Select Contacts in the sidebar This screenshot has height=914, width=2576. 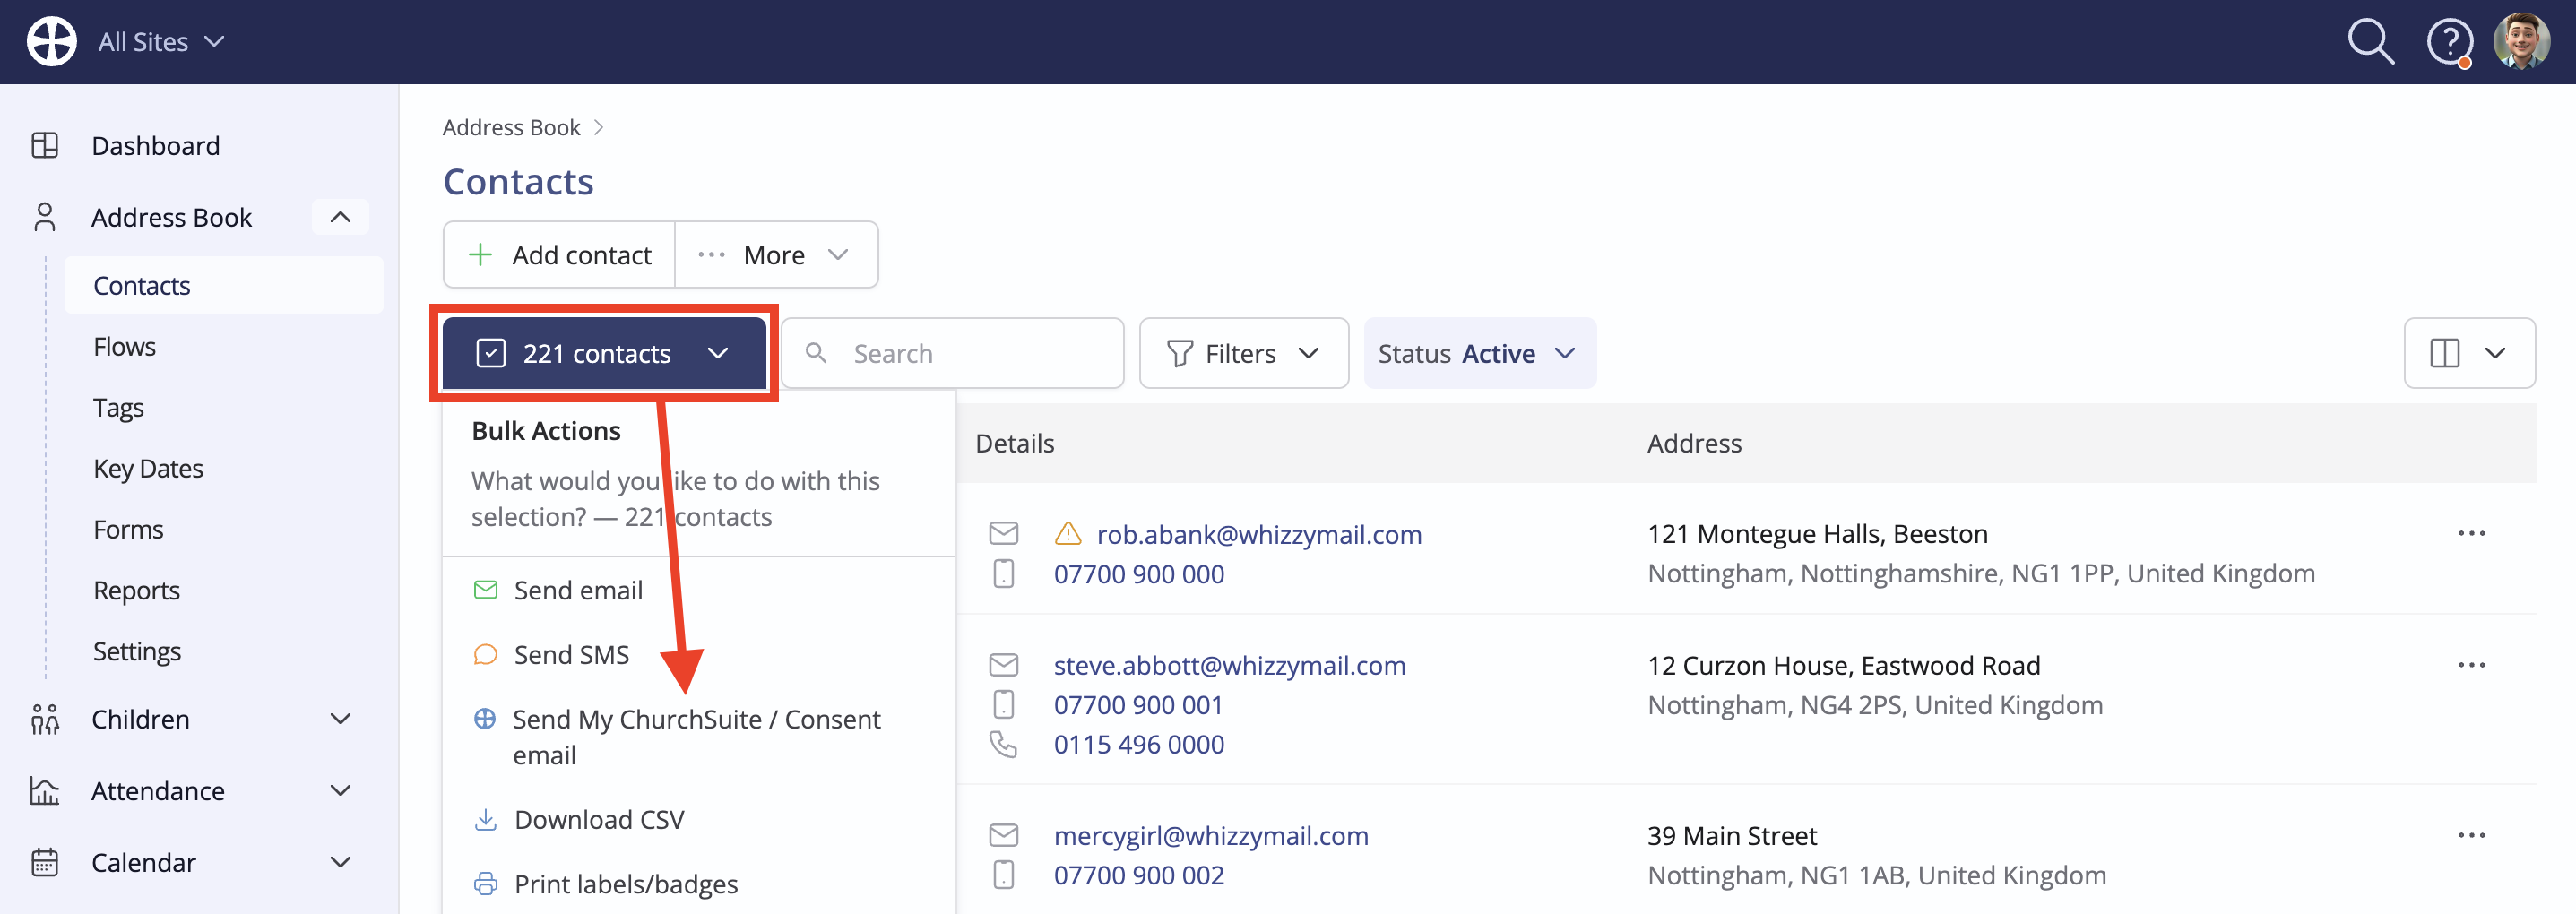223,286
